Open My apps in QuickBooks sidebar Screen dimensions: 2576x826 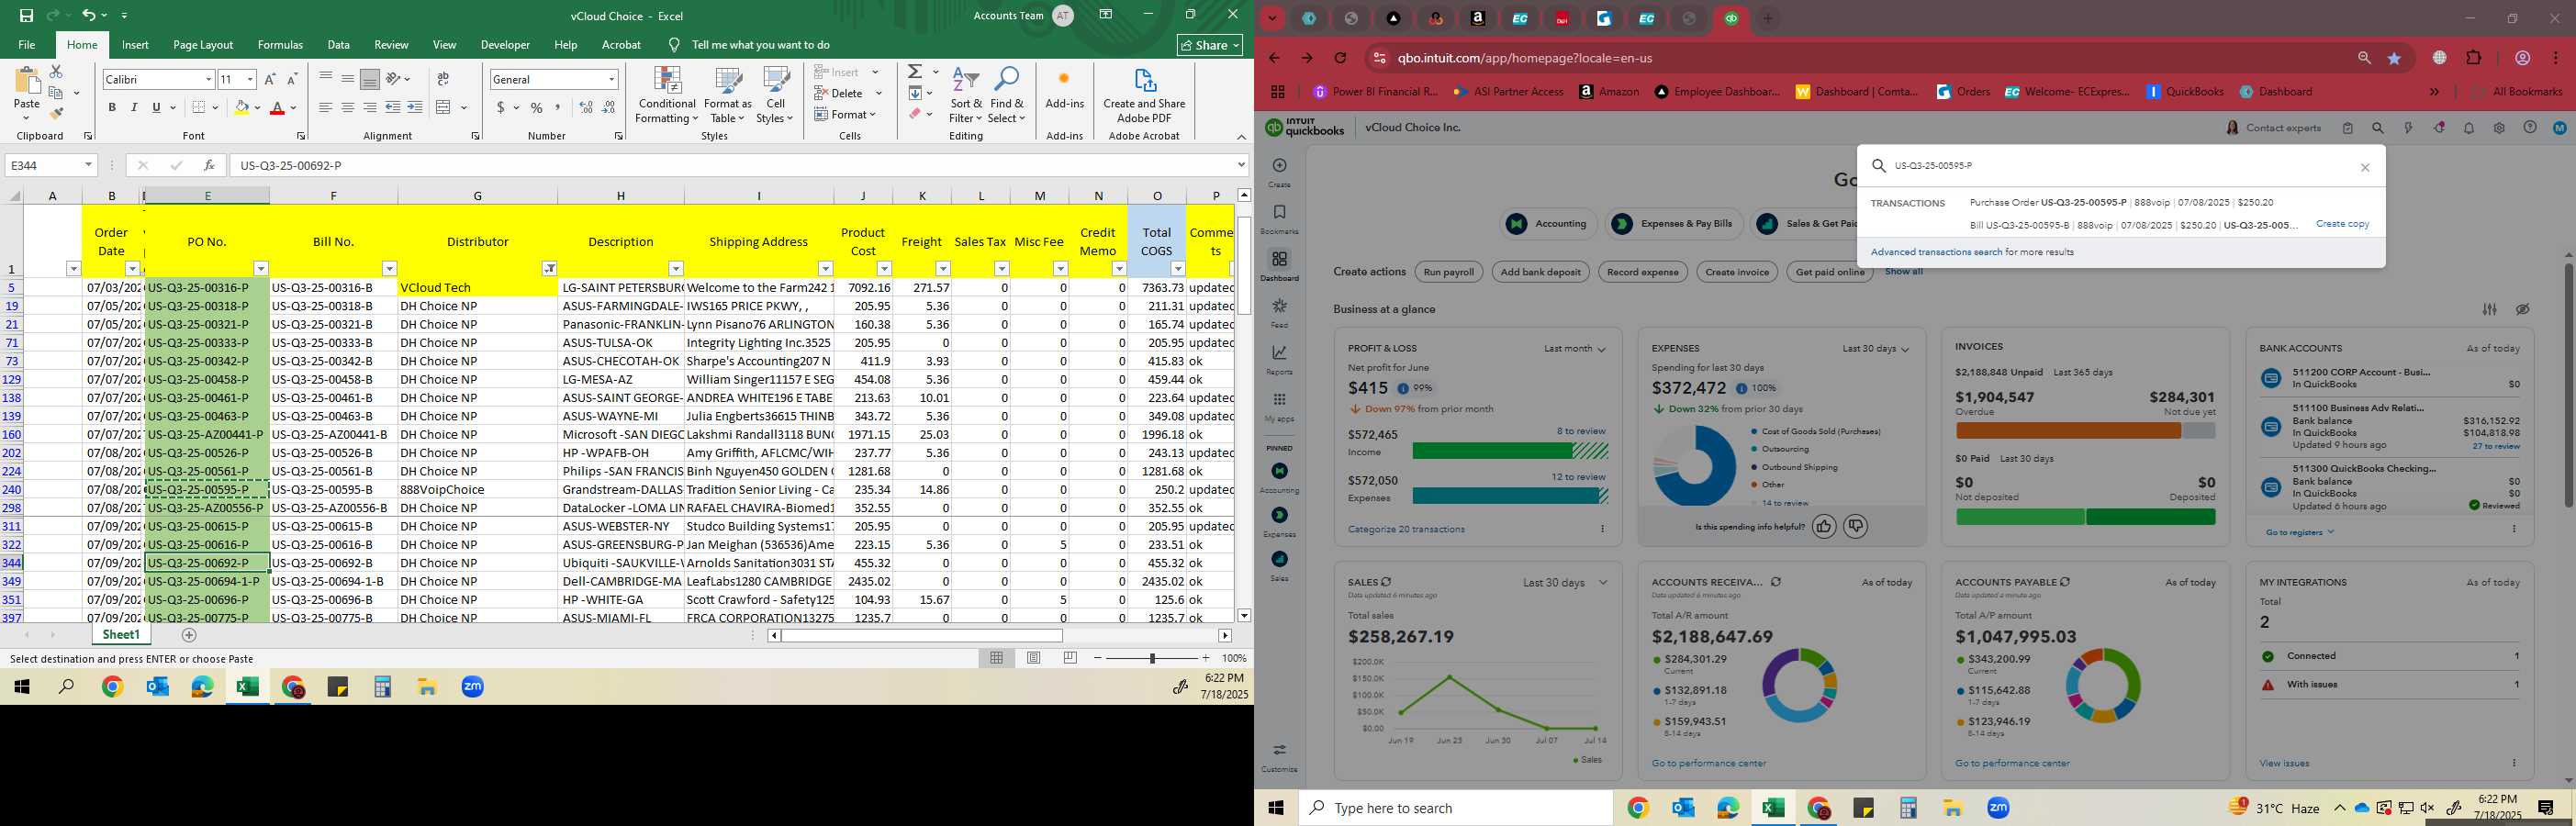click(x=1280, y=407)
